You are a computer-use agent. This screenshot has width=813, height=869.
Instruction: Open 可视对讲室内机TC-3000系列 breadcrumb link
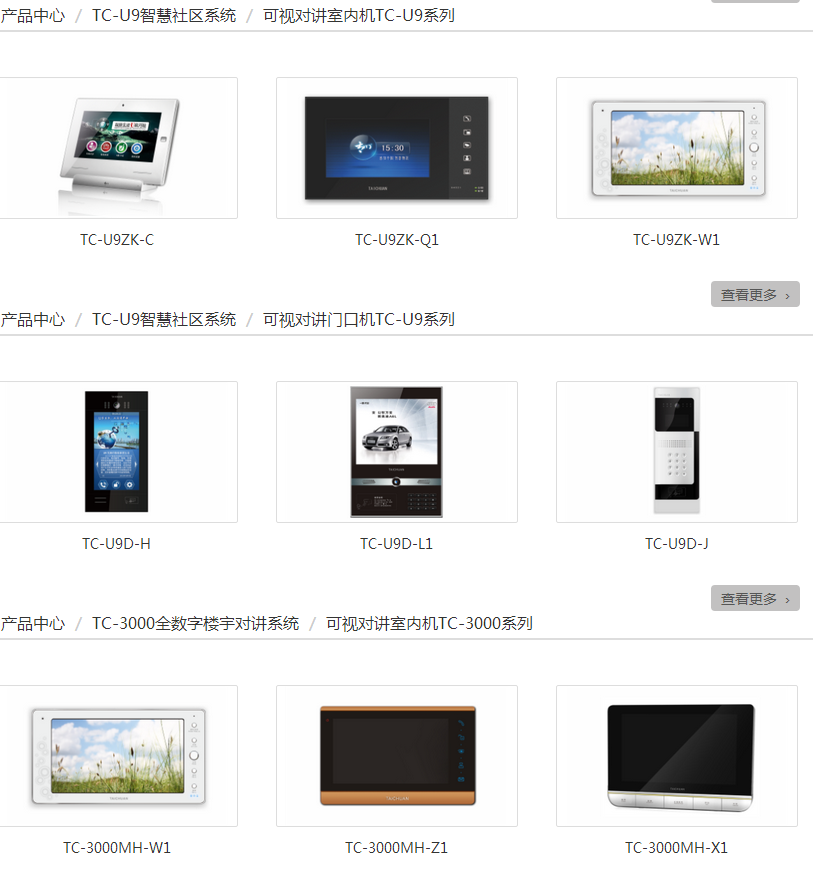coord(429,624)
